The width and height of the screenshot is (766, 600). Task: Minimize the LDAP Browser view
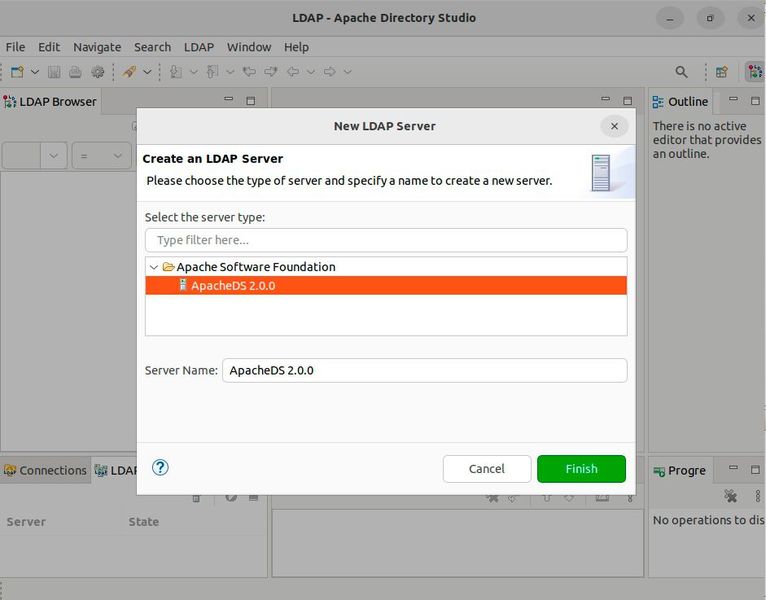click(229, 100)
